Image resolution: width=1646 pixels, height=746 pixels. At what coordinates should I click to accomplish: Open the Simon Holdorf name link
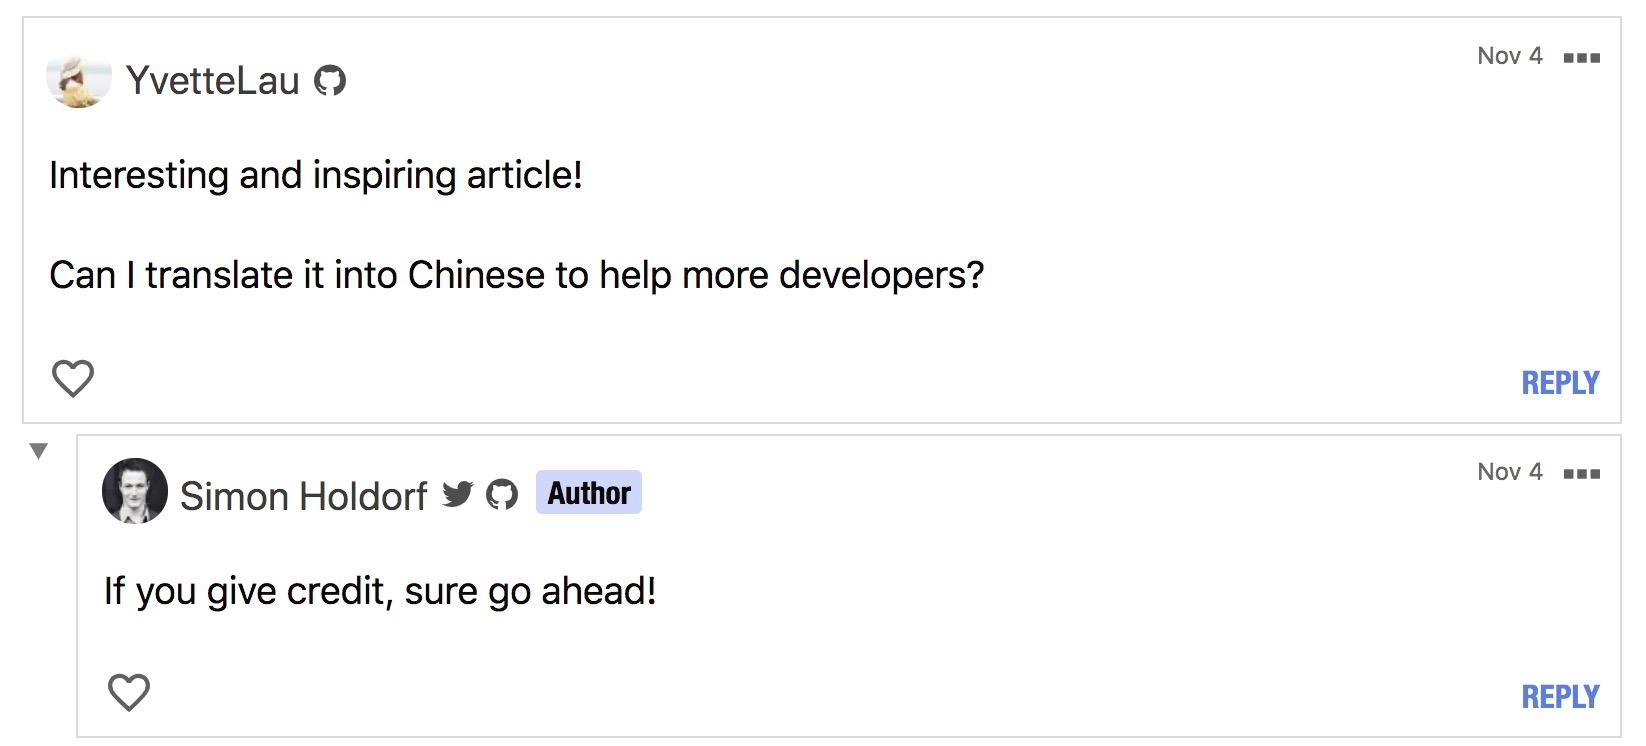pos(304,496)
